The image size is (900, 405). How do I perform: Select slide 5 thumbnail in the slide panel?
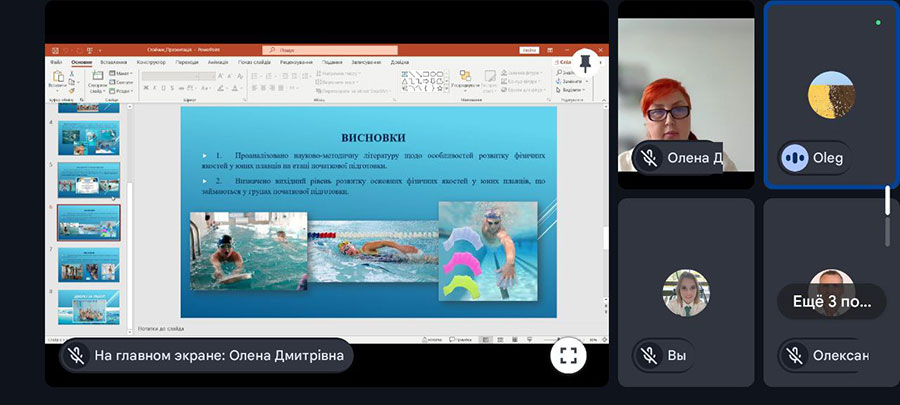tap(89, 180)
